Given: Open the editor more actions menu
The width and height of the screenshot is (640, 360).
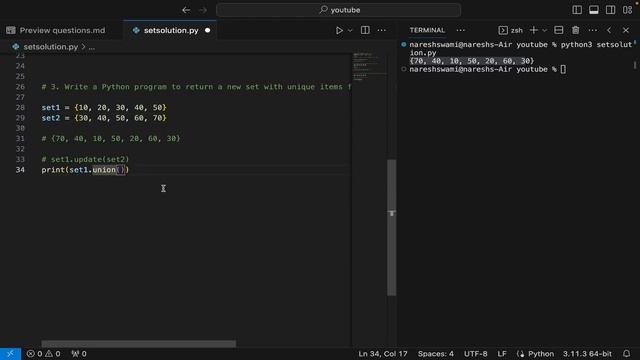Looking at the screenshot, I should 382,30.
